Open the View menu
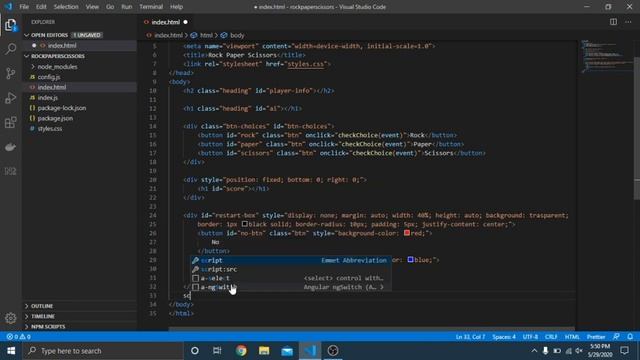Image resolution: width=640 pixels, height=360 pixels. tap(92, 7)
